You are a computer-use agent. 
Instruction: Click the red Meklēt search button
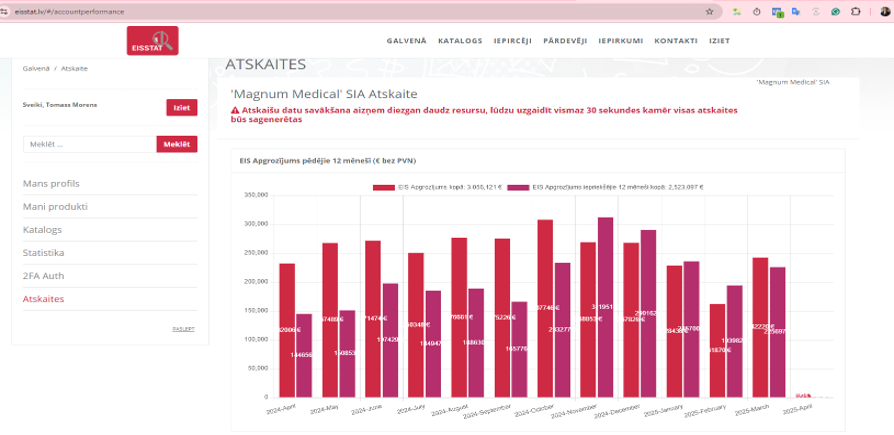(177, 144)
